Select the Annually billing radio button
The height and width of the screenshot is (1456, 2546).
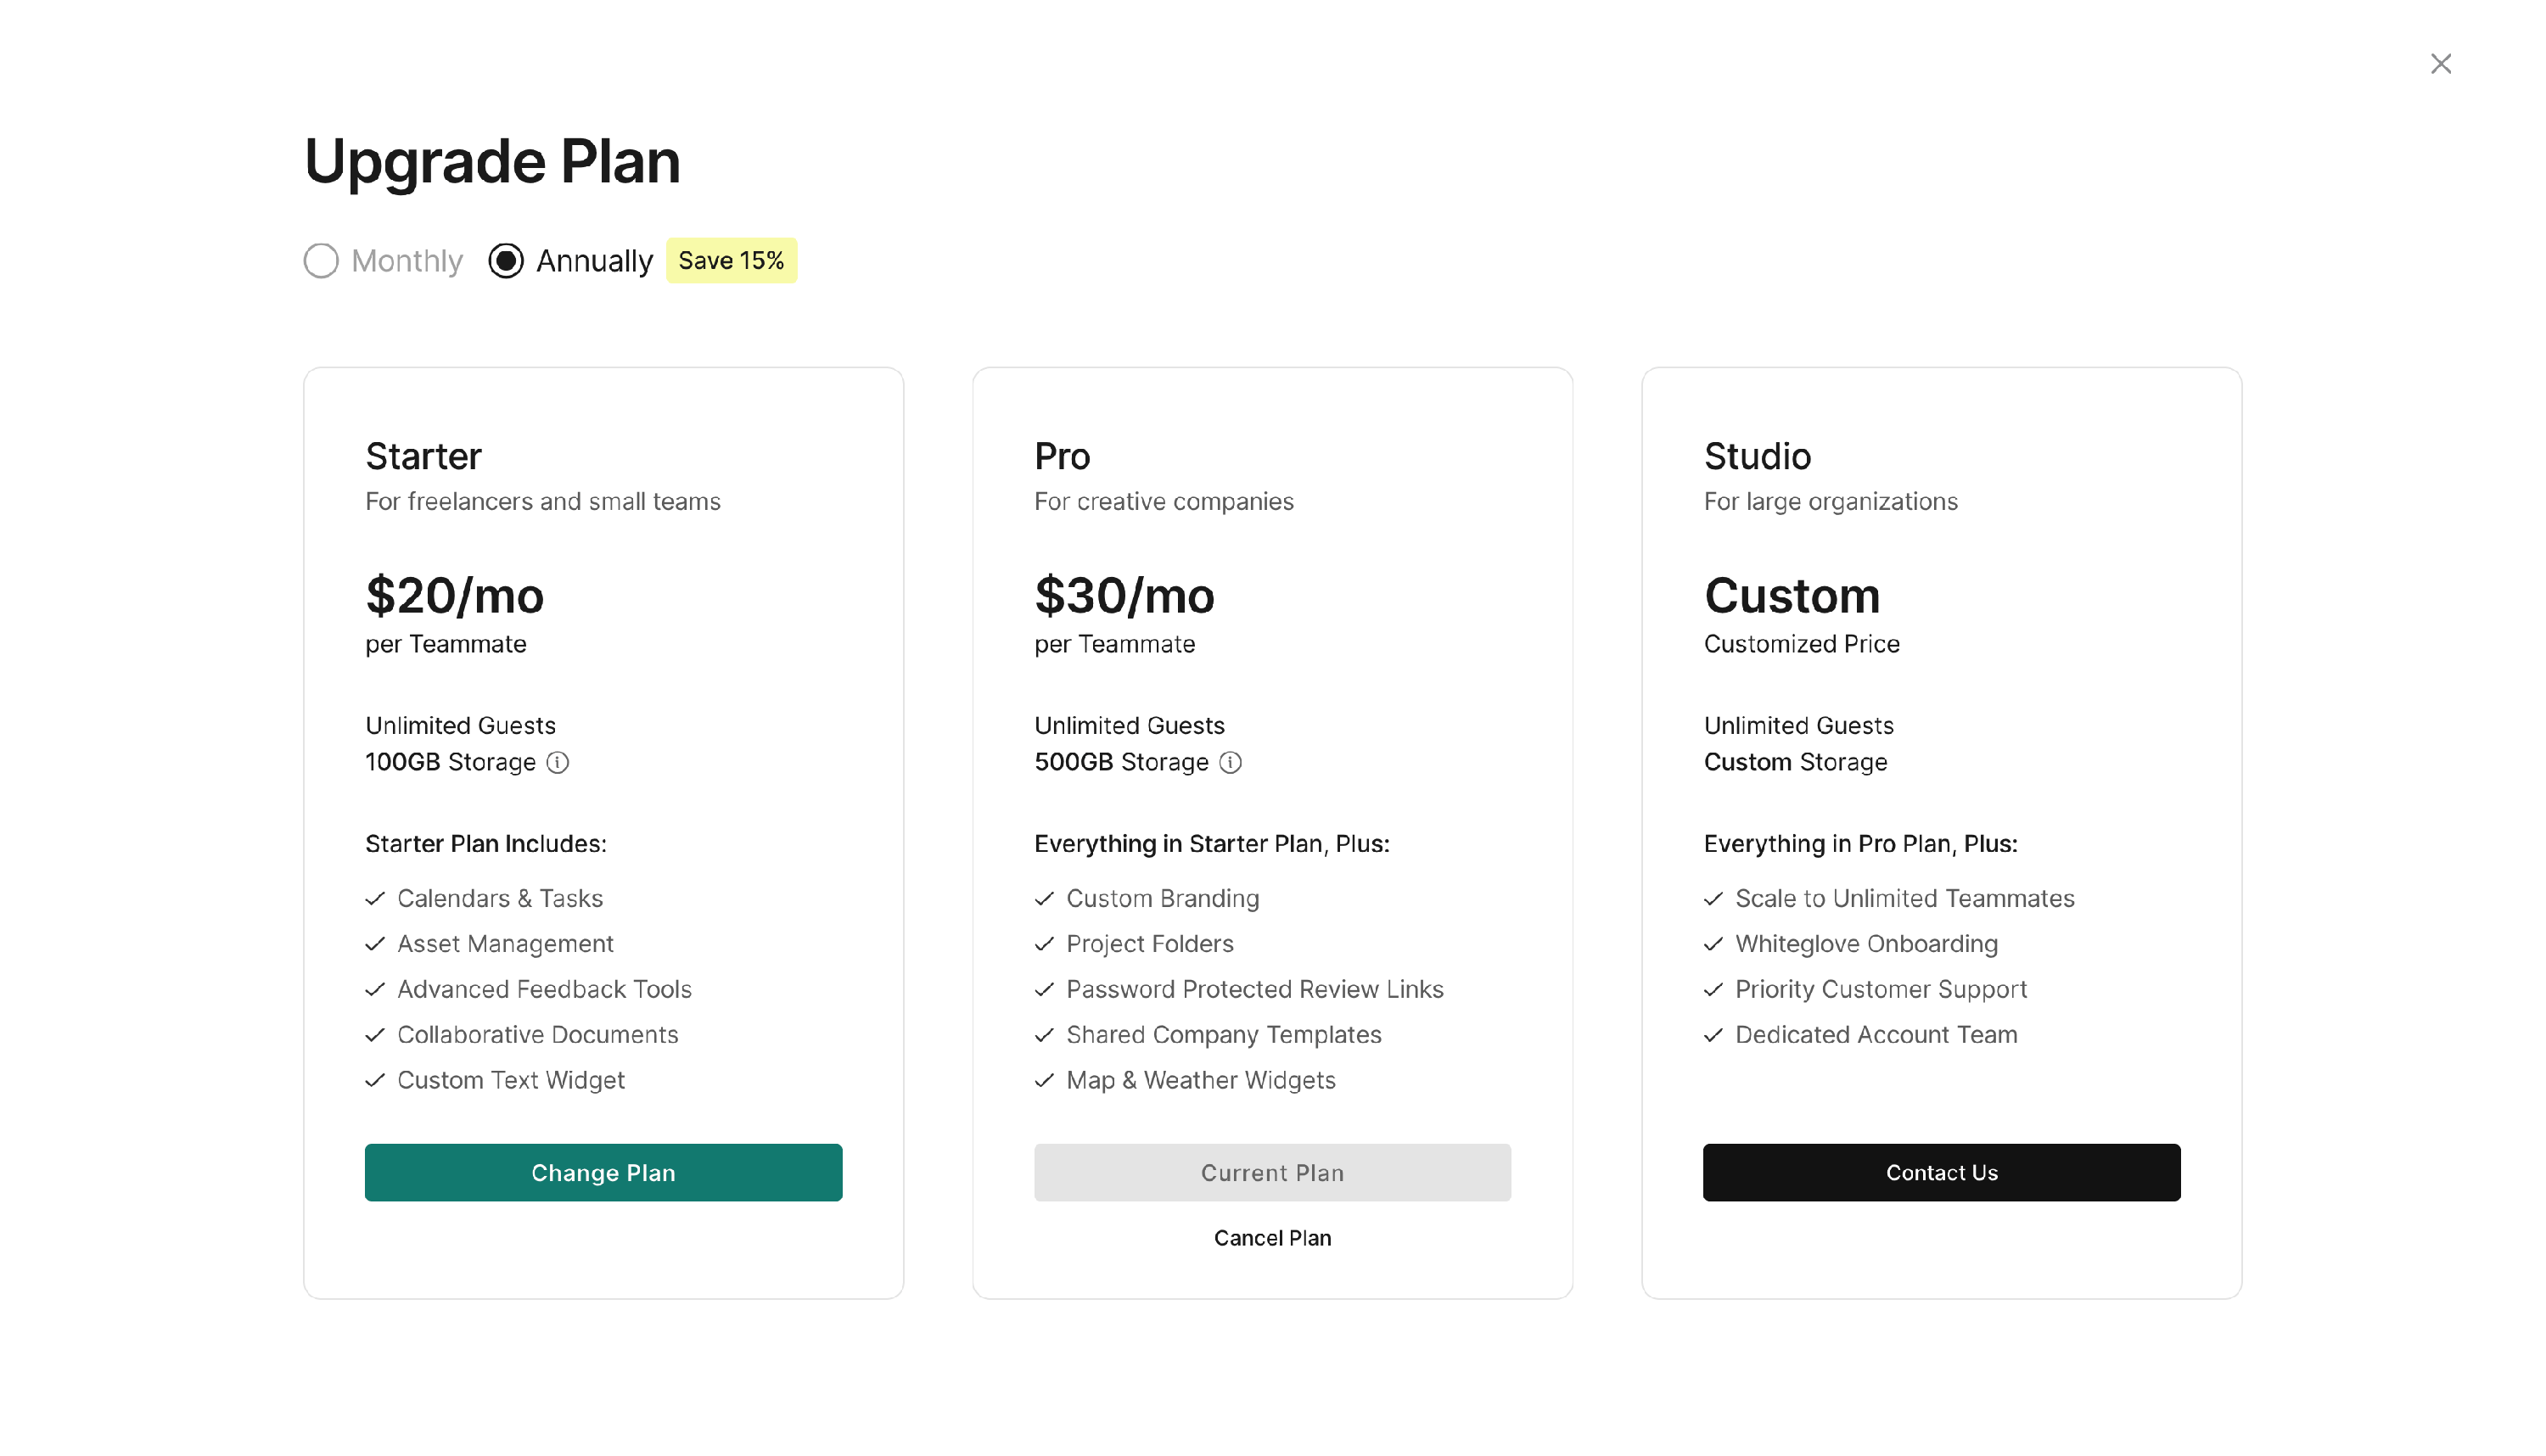coord(506,261)
